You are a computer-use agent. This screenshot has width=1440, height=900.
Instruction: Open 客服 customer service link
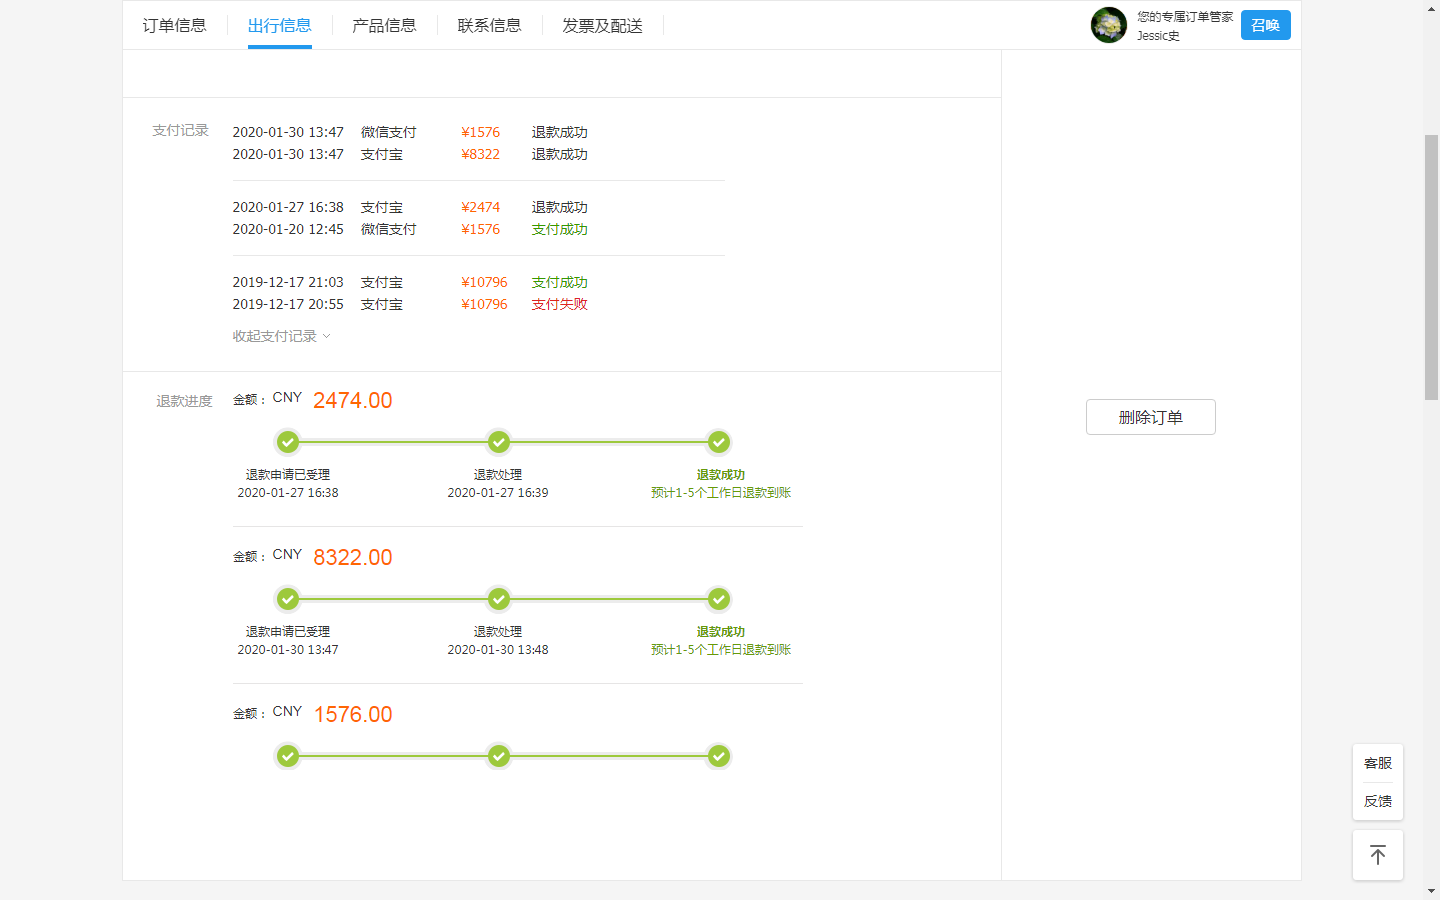(1377, 763)
